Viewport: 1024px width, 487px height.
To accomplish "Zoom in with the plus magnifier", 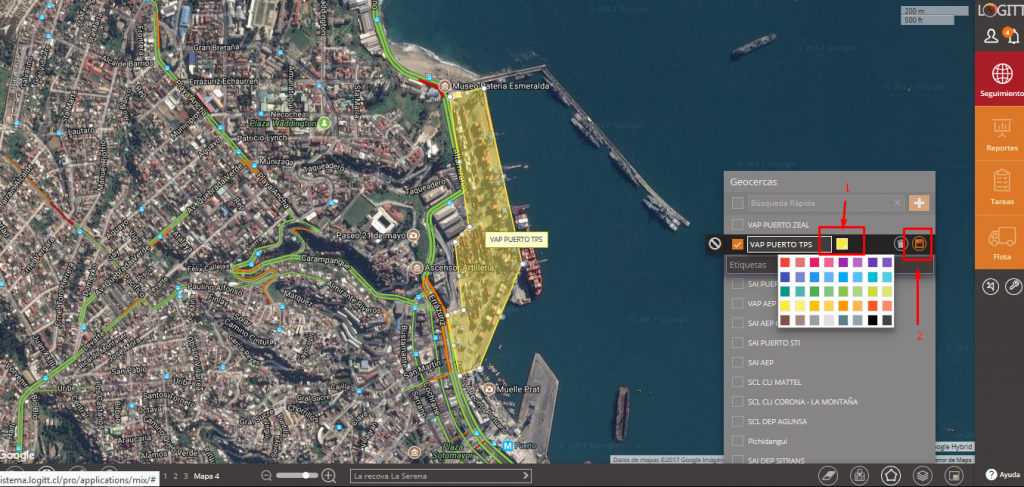I will pos(328,476).
